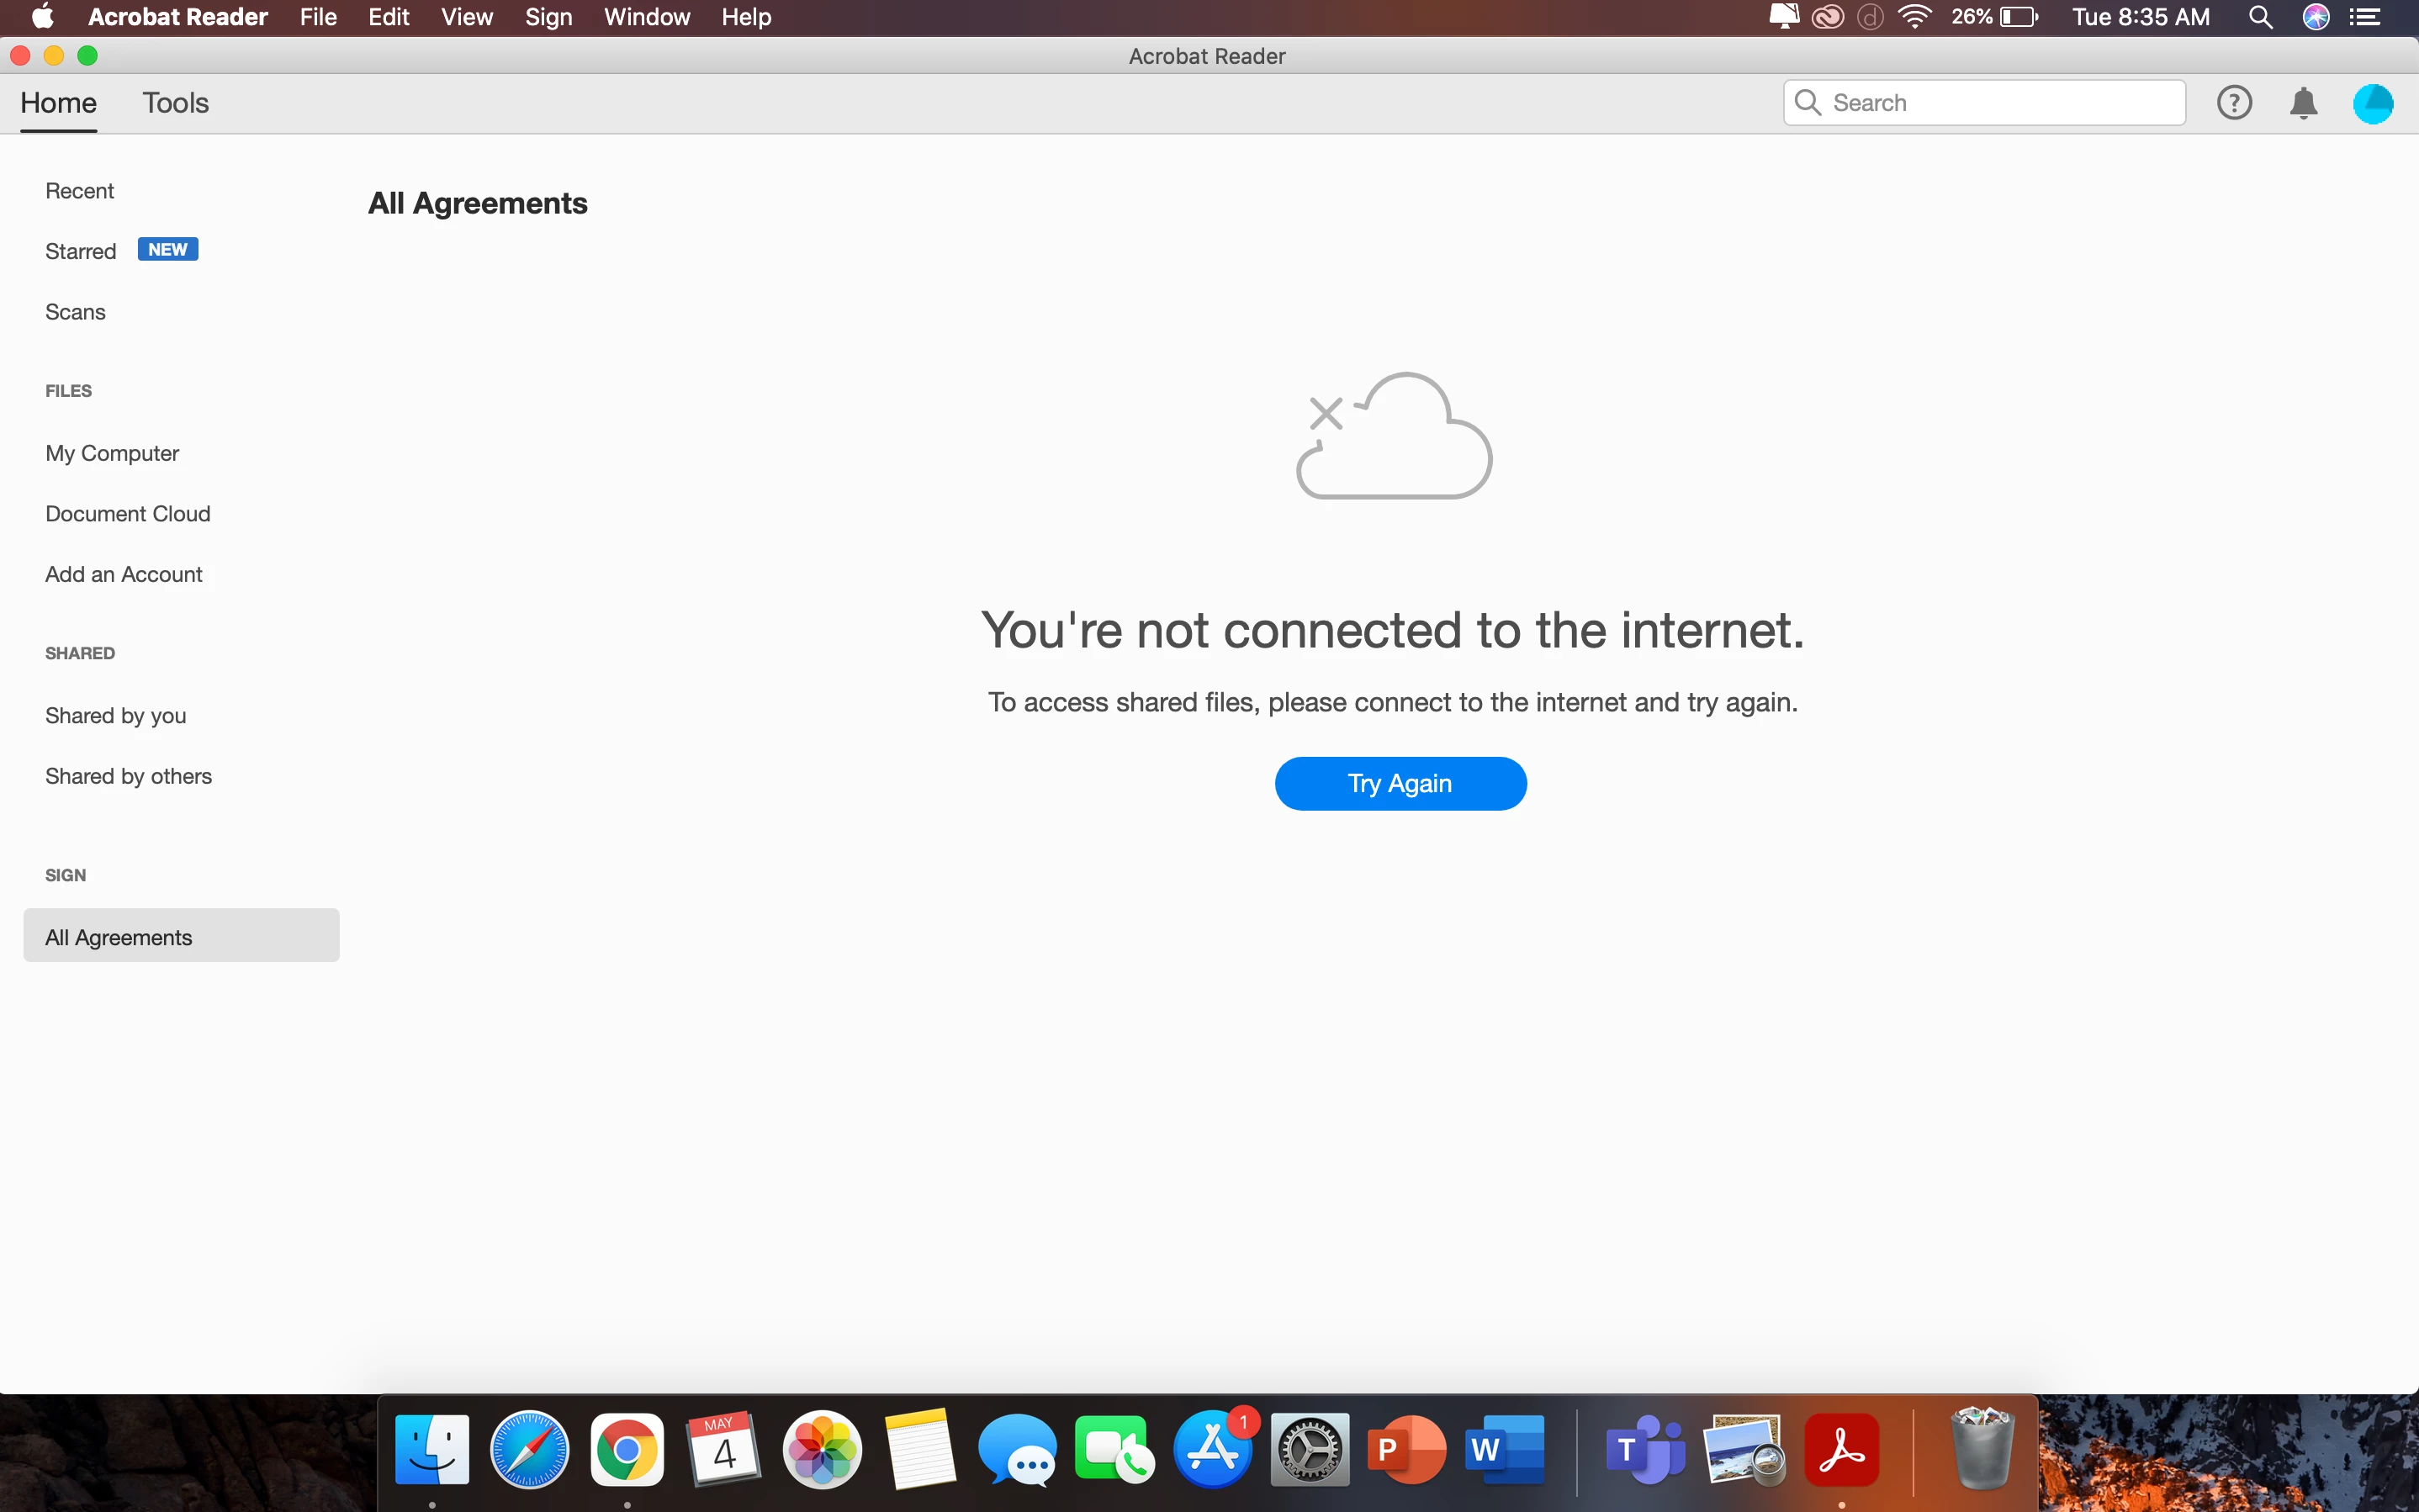2419x1512 pixels.
Task: Open the Window menu
Action: point(646,17)
